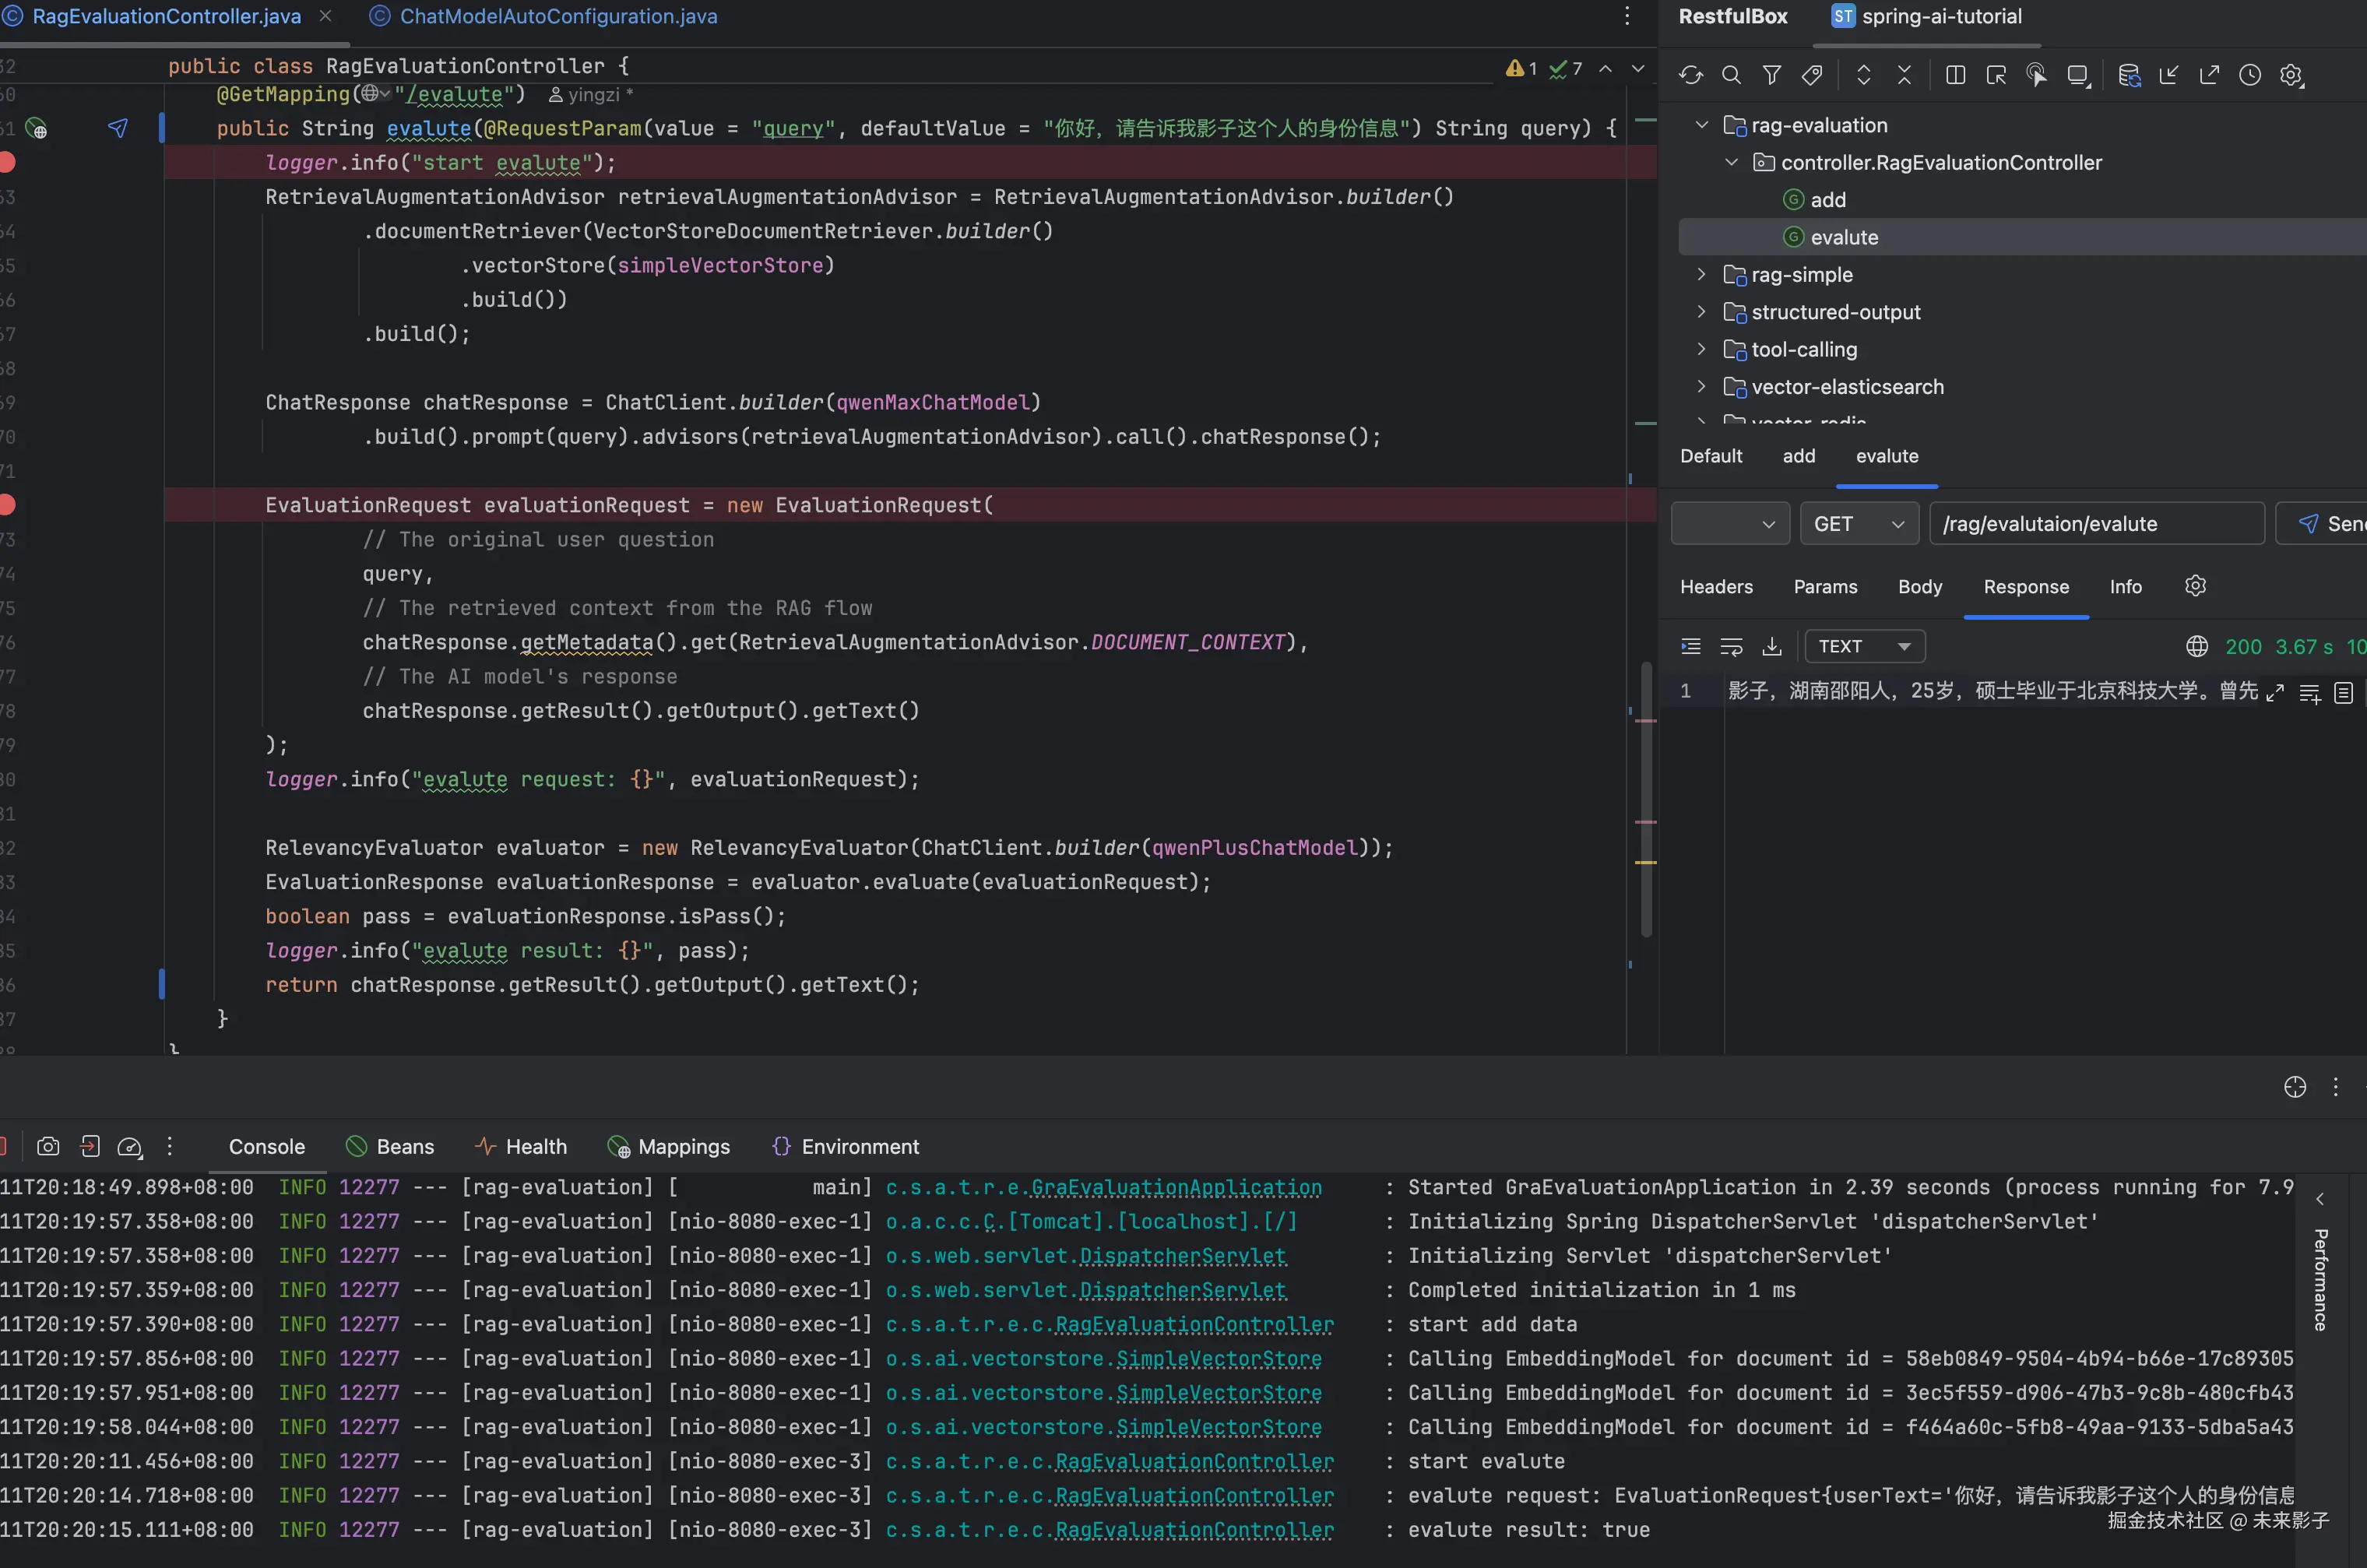Open the request history clock icon
The width and height of the screenshot is (2367, 1568).
point(2249,75)
